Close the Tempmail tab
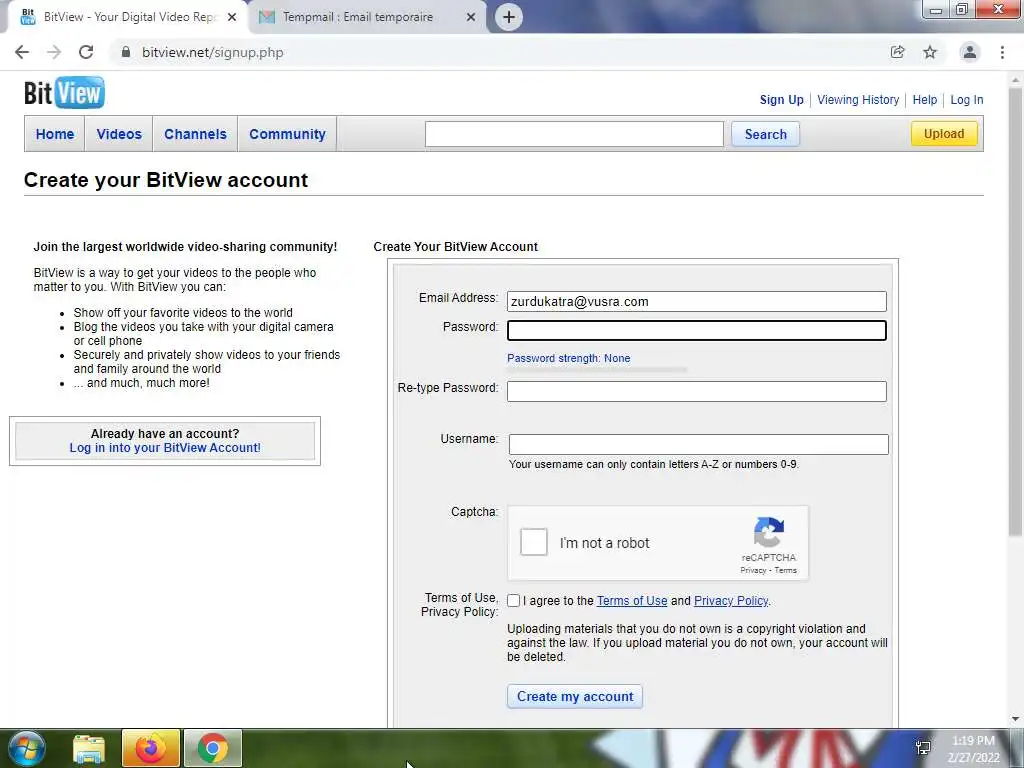 [x=471, y=17]
